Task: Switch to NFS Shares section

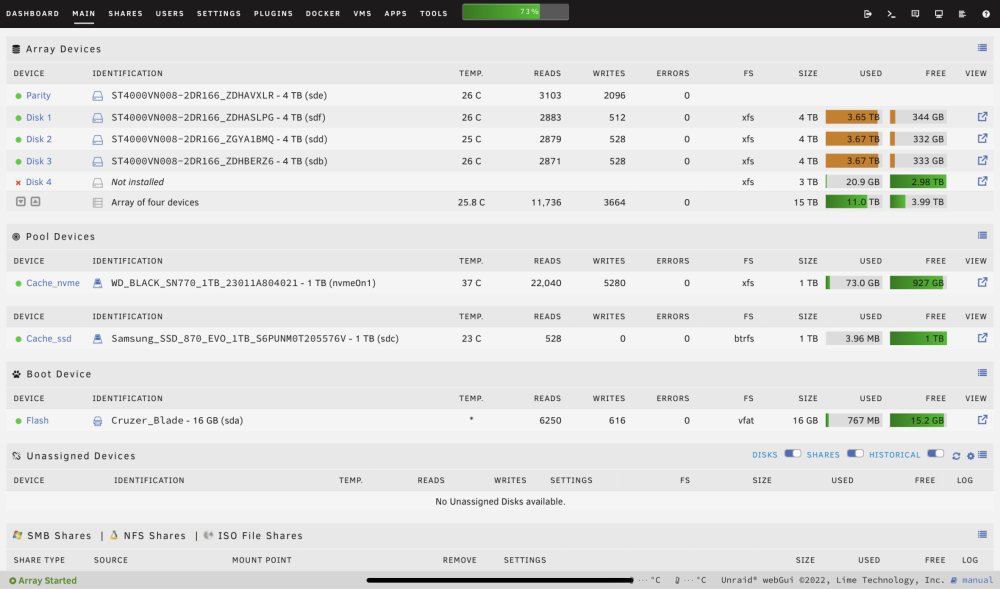Action: coord(154,535)
